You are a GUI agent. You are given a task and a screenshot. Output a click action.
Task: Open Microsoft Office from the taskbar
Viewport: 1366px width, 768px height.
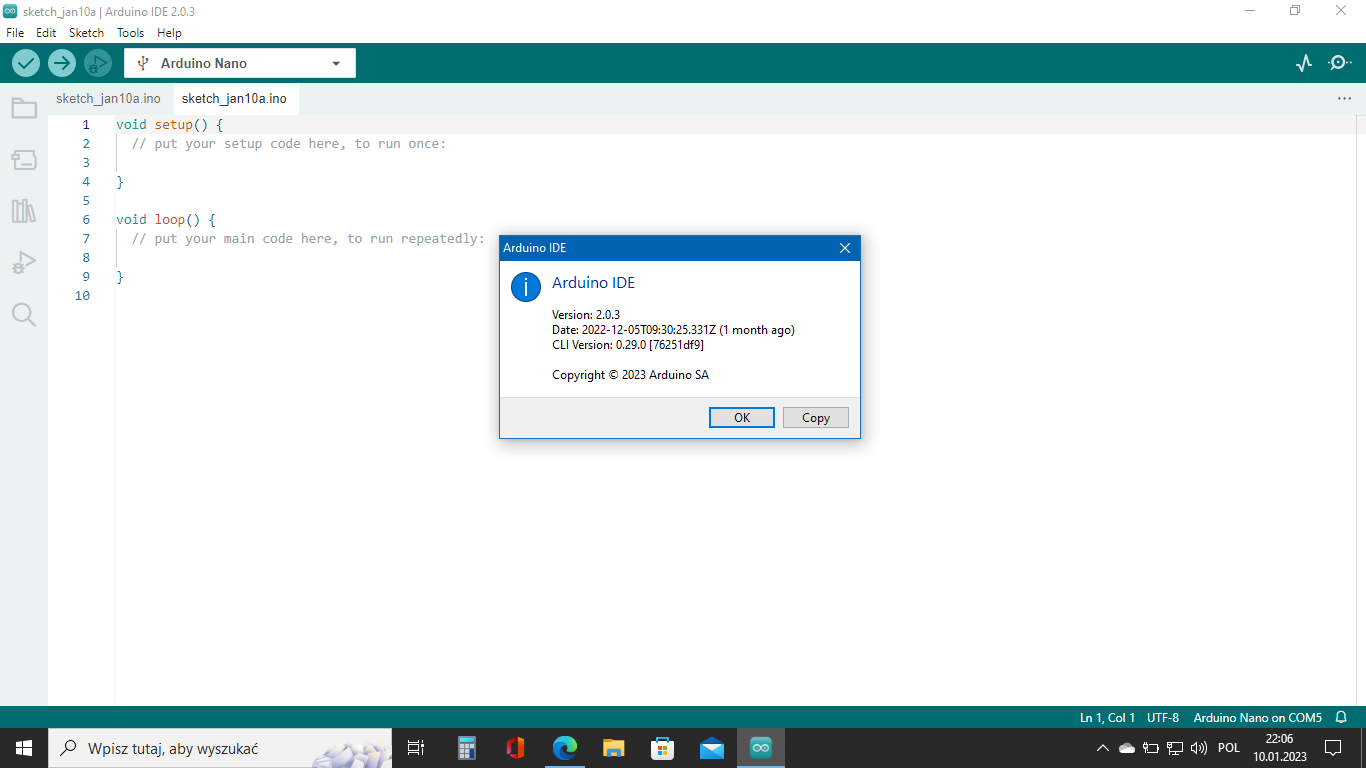click(x=515, y=748)
